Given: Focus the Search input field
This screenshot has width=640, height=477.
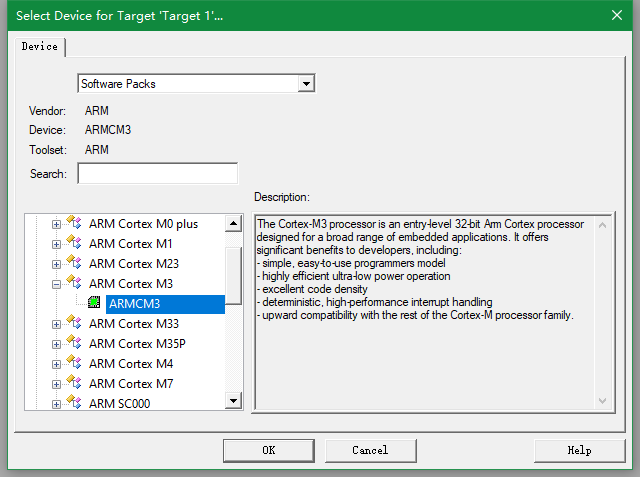Looking at the screenshot, I should tap(158, 173).
